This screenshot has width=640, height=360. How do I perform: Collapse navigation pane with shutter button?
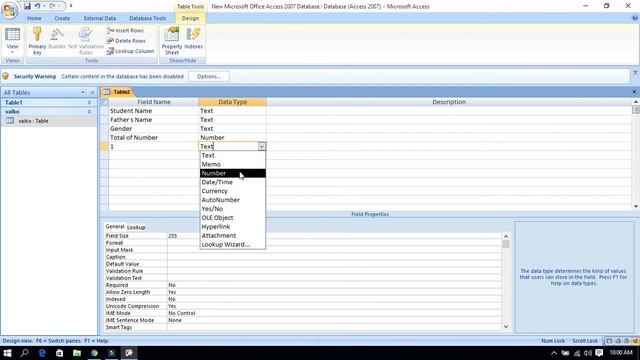click(x=92, y=93)
